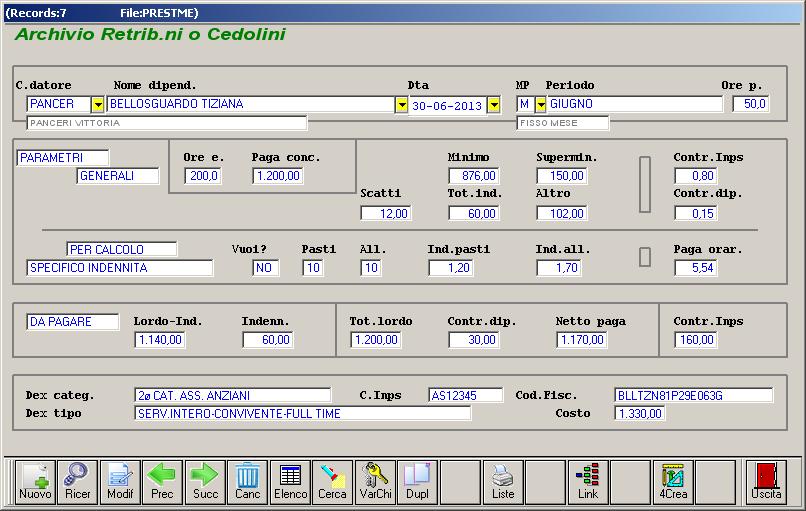This screenshot has height=511, width=806.
Task: Click the Link diagram icon
Action: [588, 482]
